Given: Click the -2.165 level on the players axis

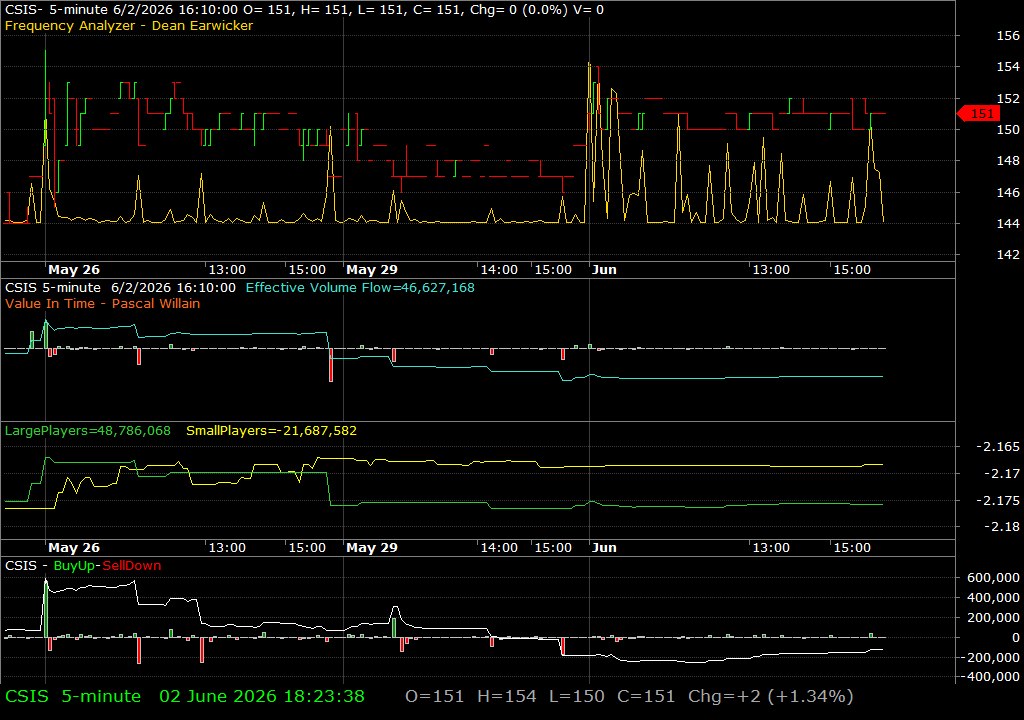Looking at the screenshot, I should point(998,447).
